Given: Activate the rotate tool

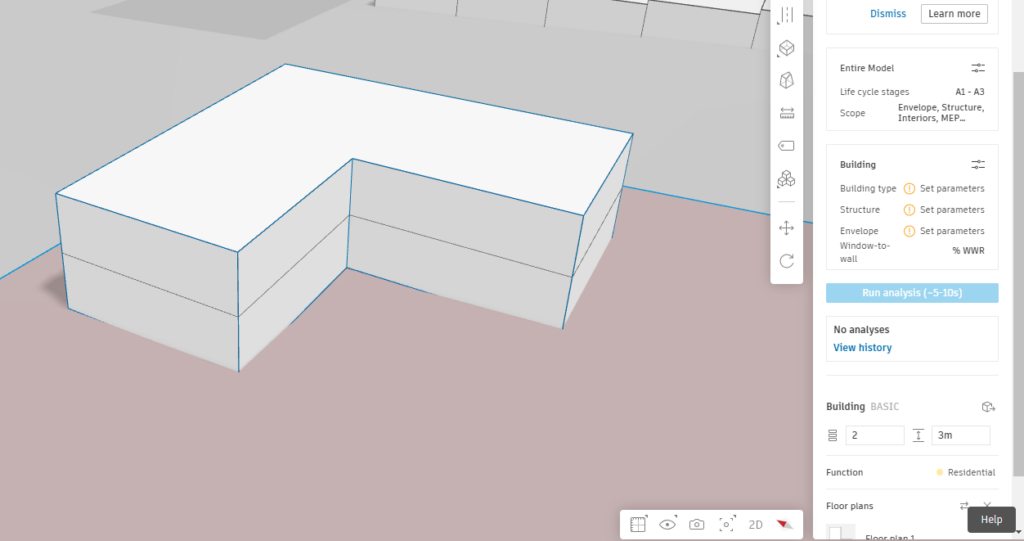Looking at the screenshot, I should pyautogui.click(x=786, y=261).
